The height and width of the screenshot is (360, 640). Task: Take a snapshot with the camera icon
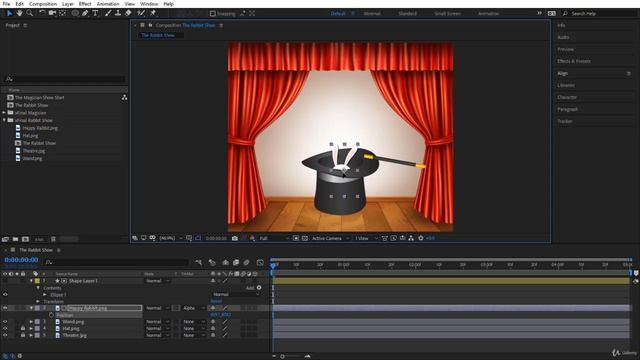pos(235,238)
